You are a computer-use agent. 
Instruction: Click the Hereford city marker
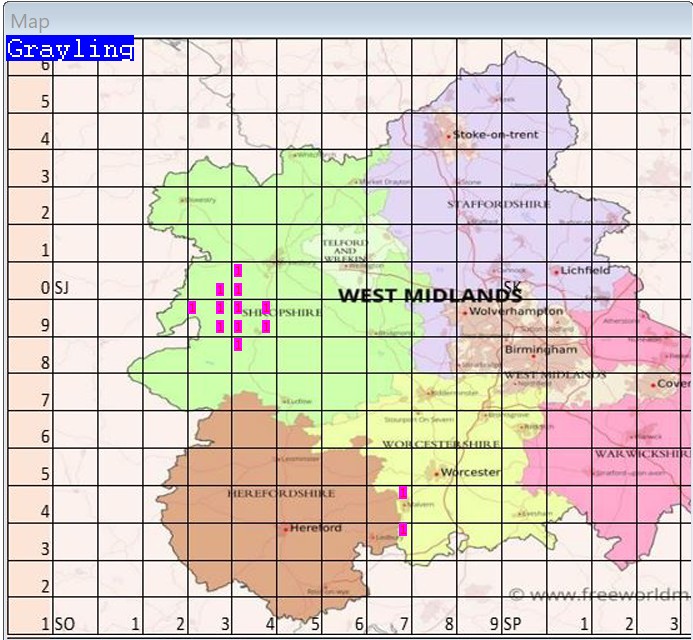pos(286,529)
